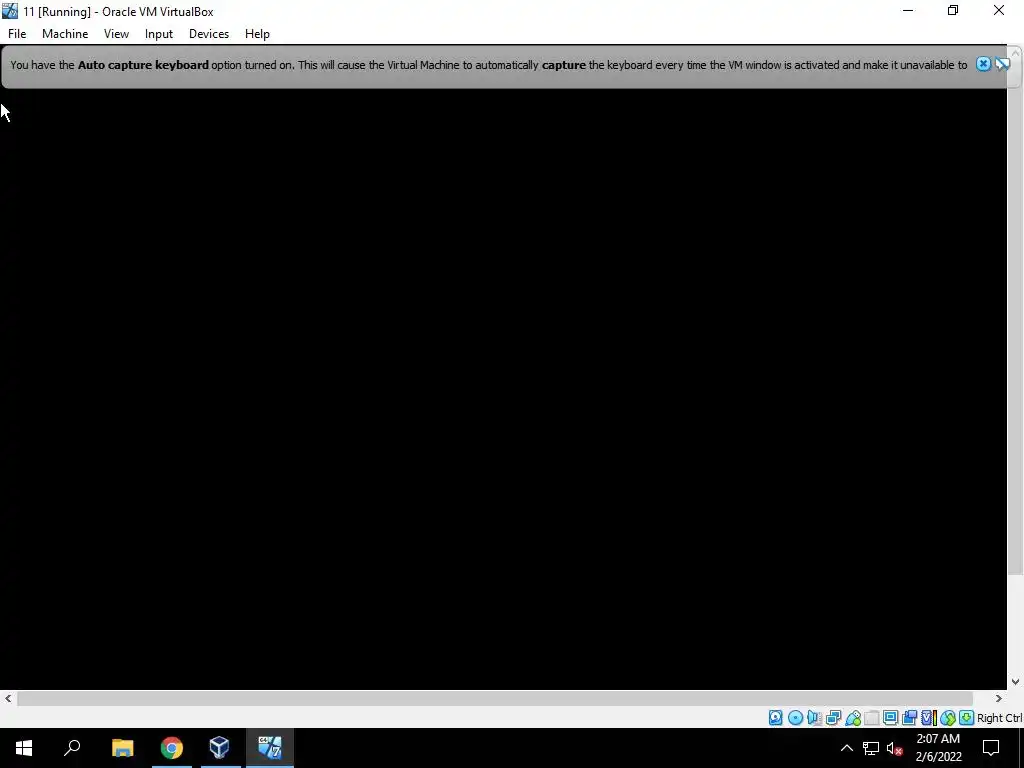Click the hard disk activity status icon
Image resolution: width=1024 pixels, height=768 pixels.
click(775, 718)
